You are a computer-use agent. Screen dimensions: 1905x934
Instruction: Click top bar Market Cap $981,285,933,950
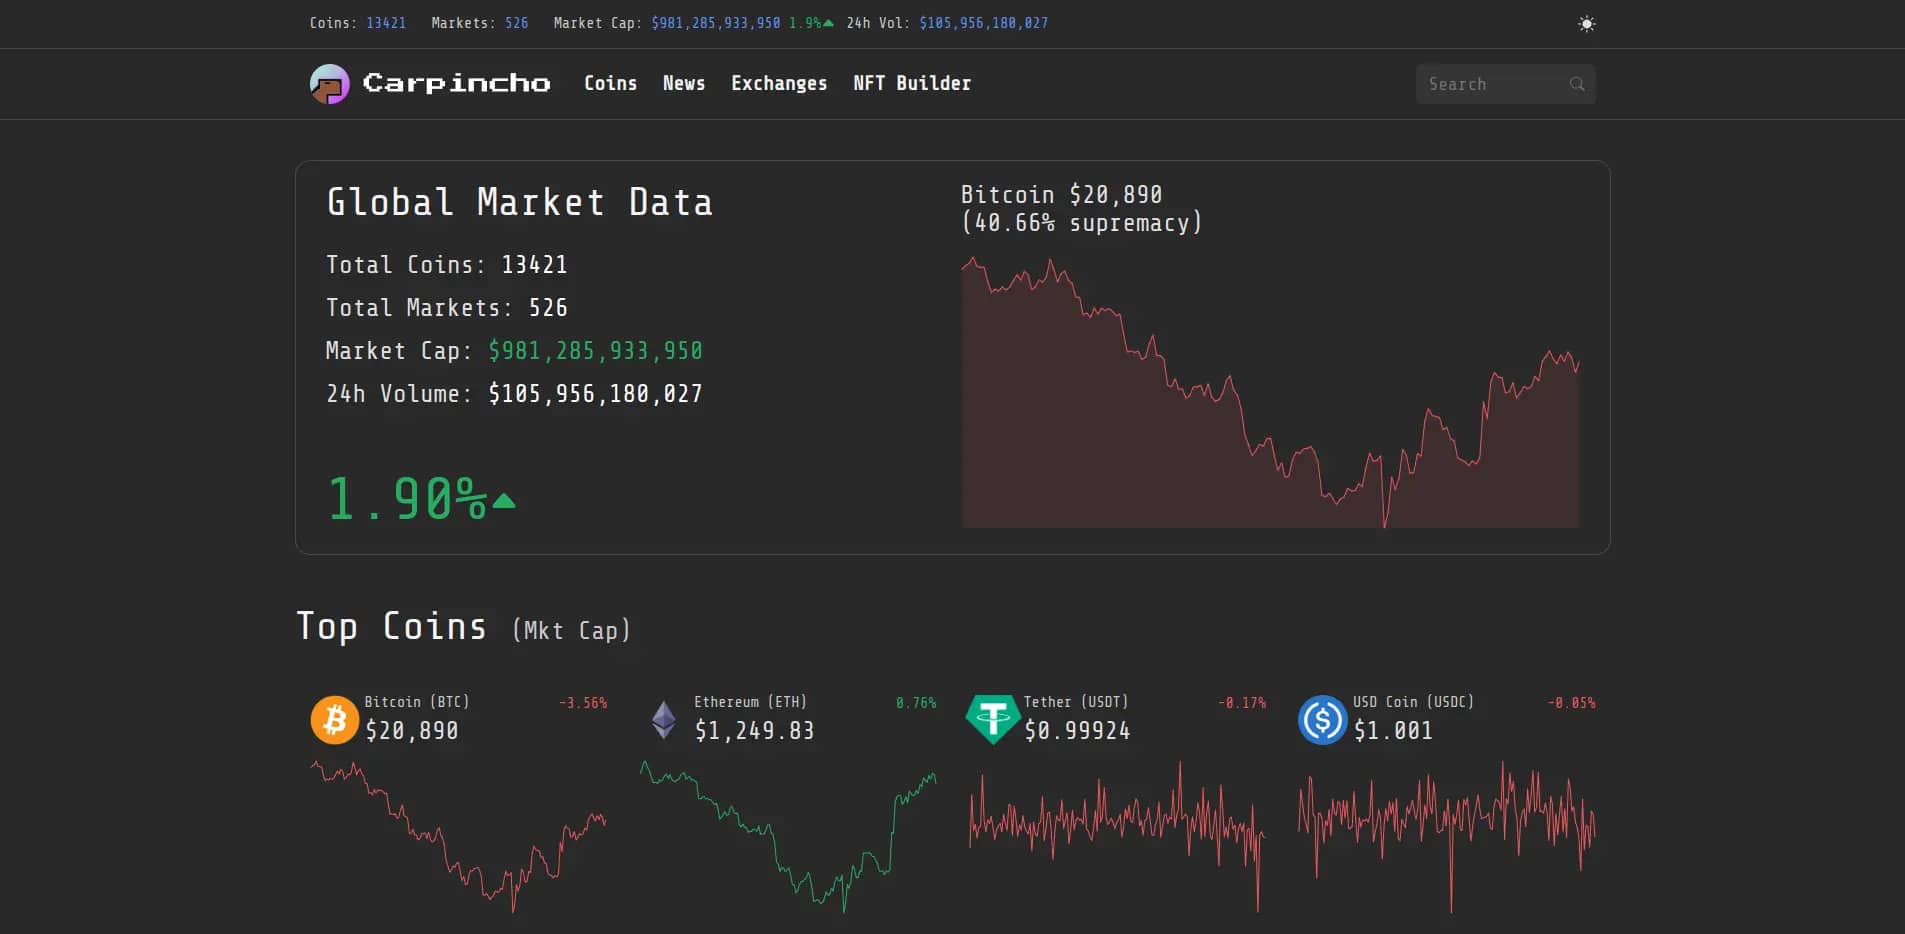coord(716,23)
